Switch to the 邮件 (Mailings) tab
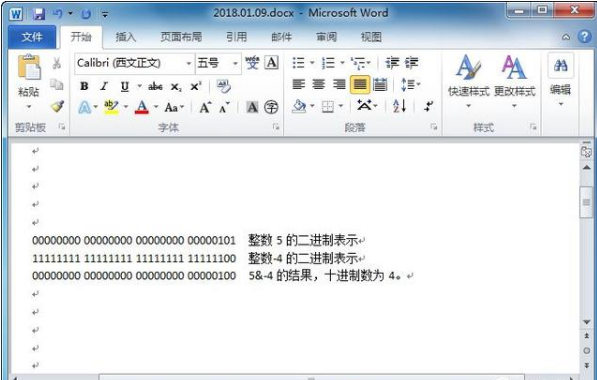Screen dimensions: 597x380 pyautogui.click(x=281, y=37)
